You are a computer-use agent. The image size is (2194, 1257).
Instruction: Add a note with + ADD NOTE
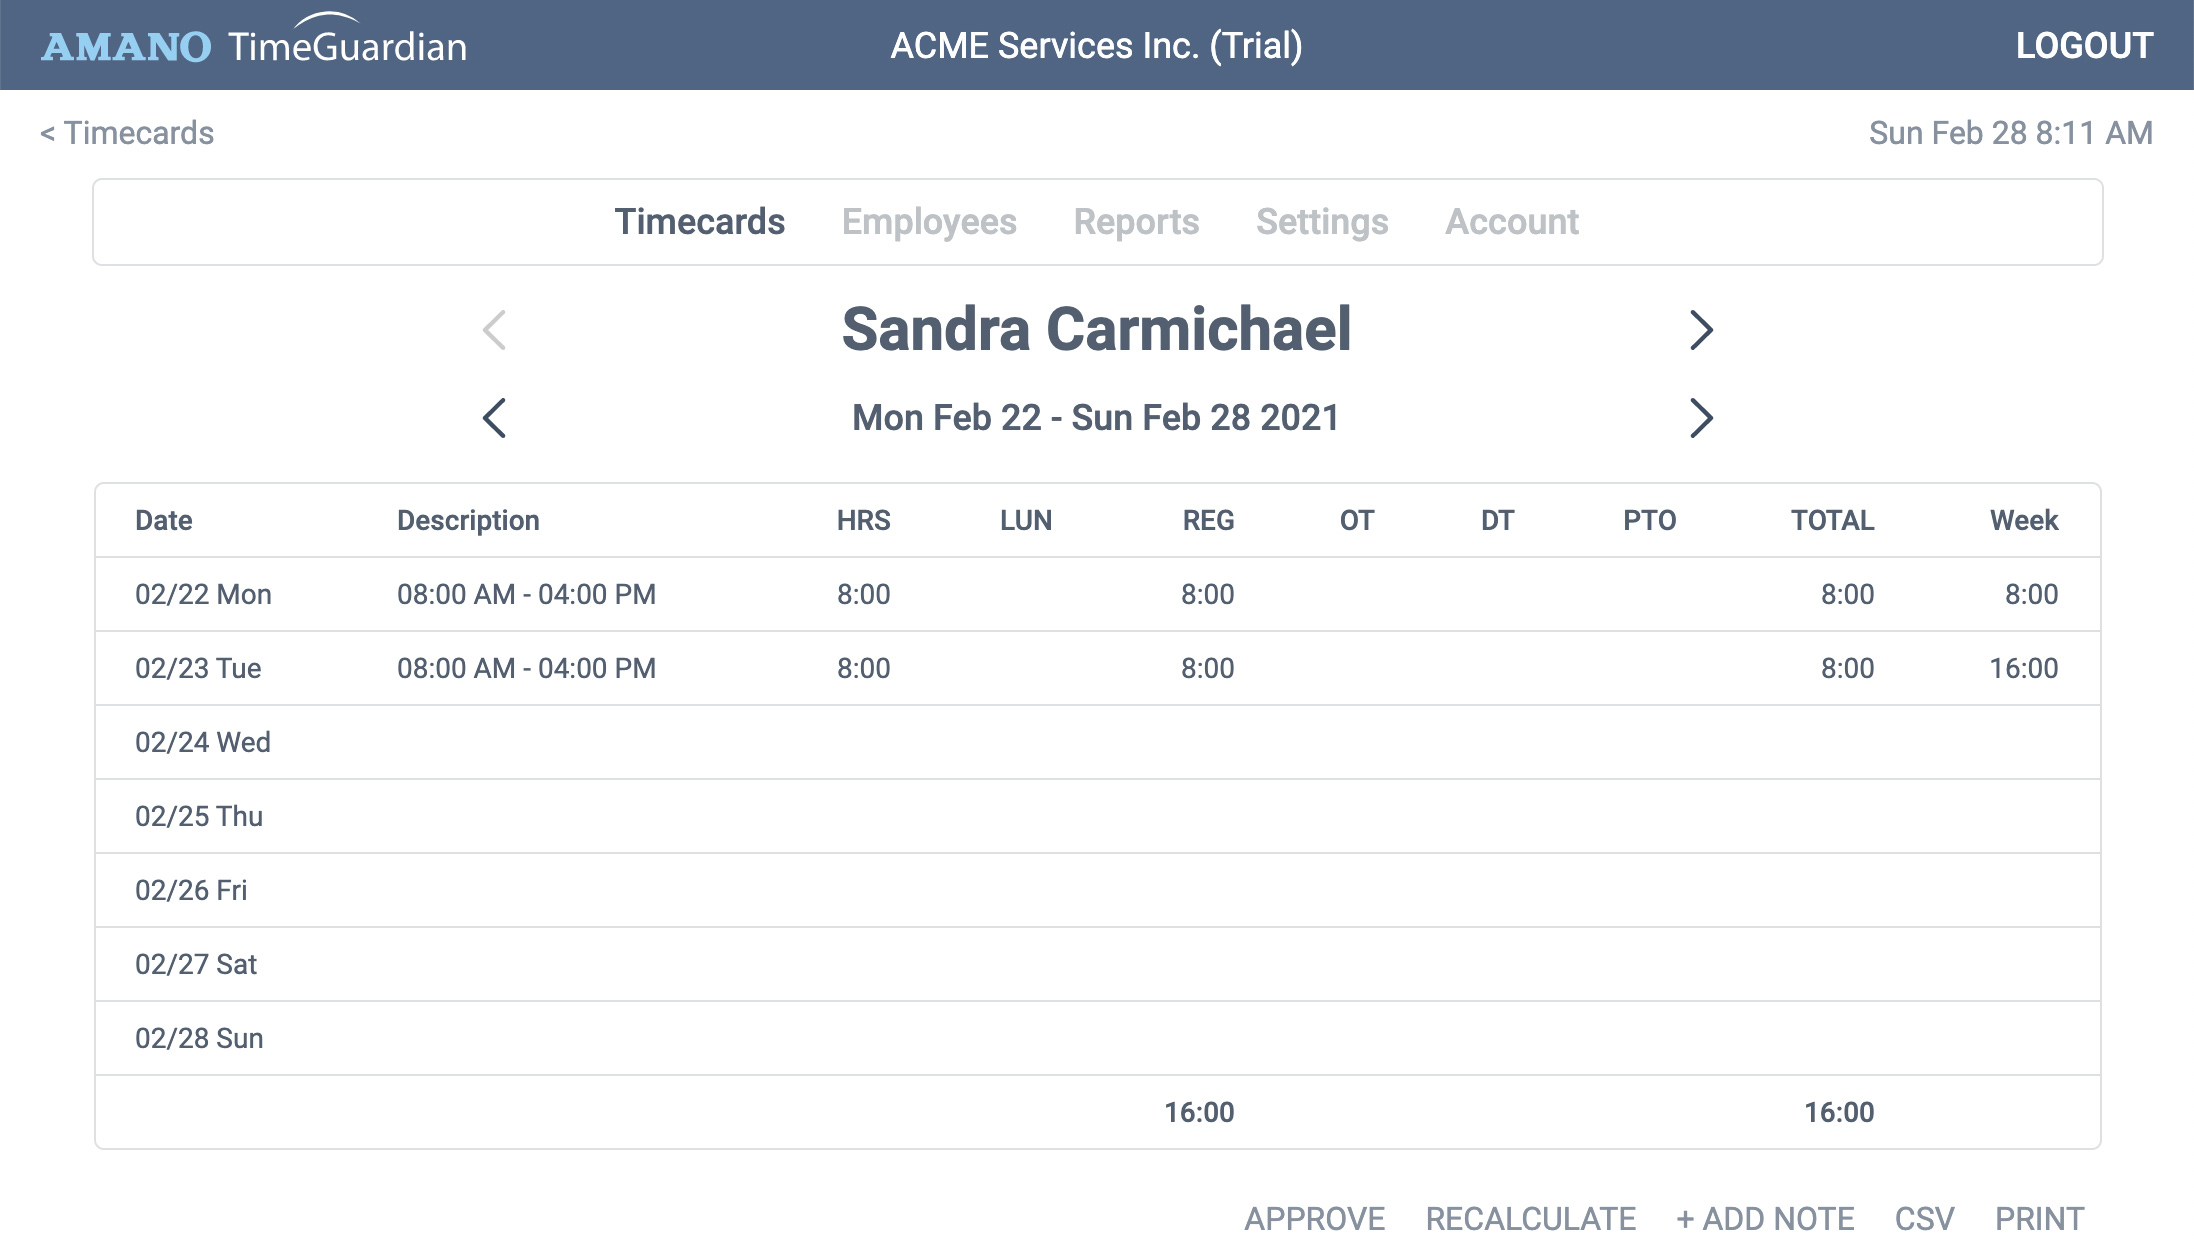pyautogui.click(x=1766, y=1219)
